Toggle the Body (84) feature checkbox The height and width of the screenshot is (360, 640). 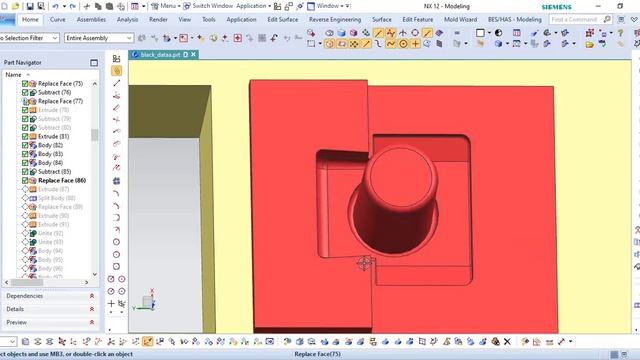point(25,163)
